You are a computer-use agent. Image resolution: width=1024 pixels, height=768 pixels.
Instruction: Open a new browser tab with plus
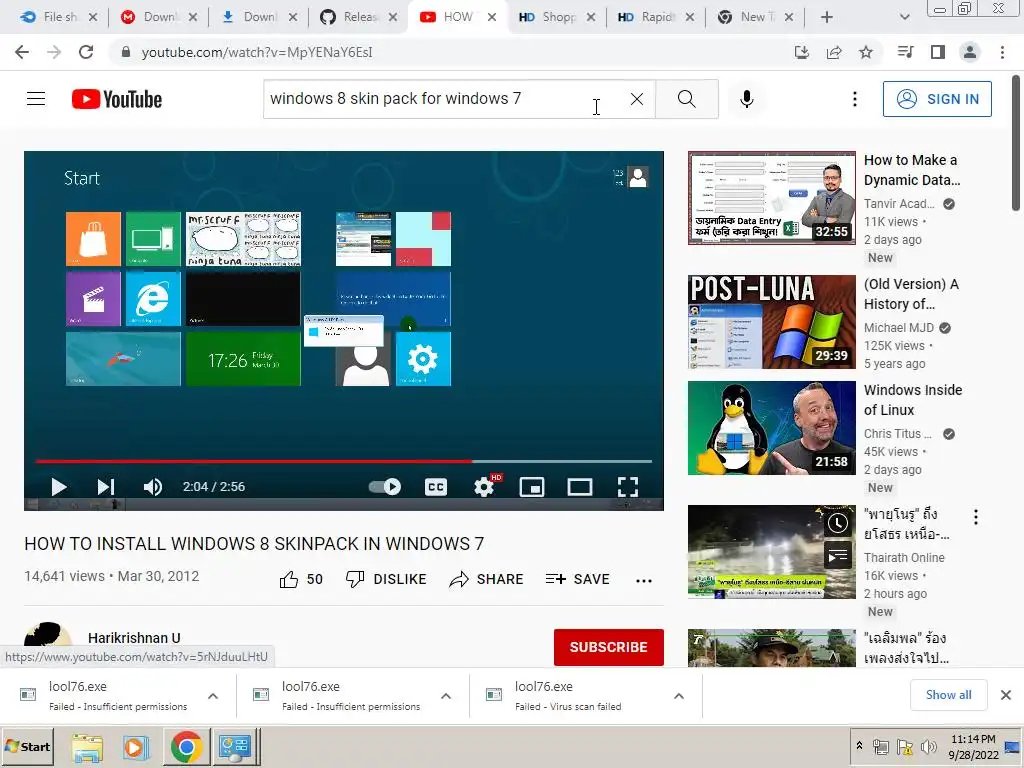[x=827, y=17]
